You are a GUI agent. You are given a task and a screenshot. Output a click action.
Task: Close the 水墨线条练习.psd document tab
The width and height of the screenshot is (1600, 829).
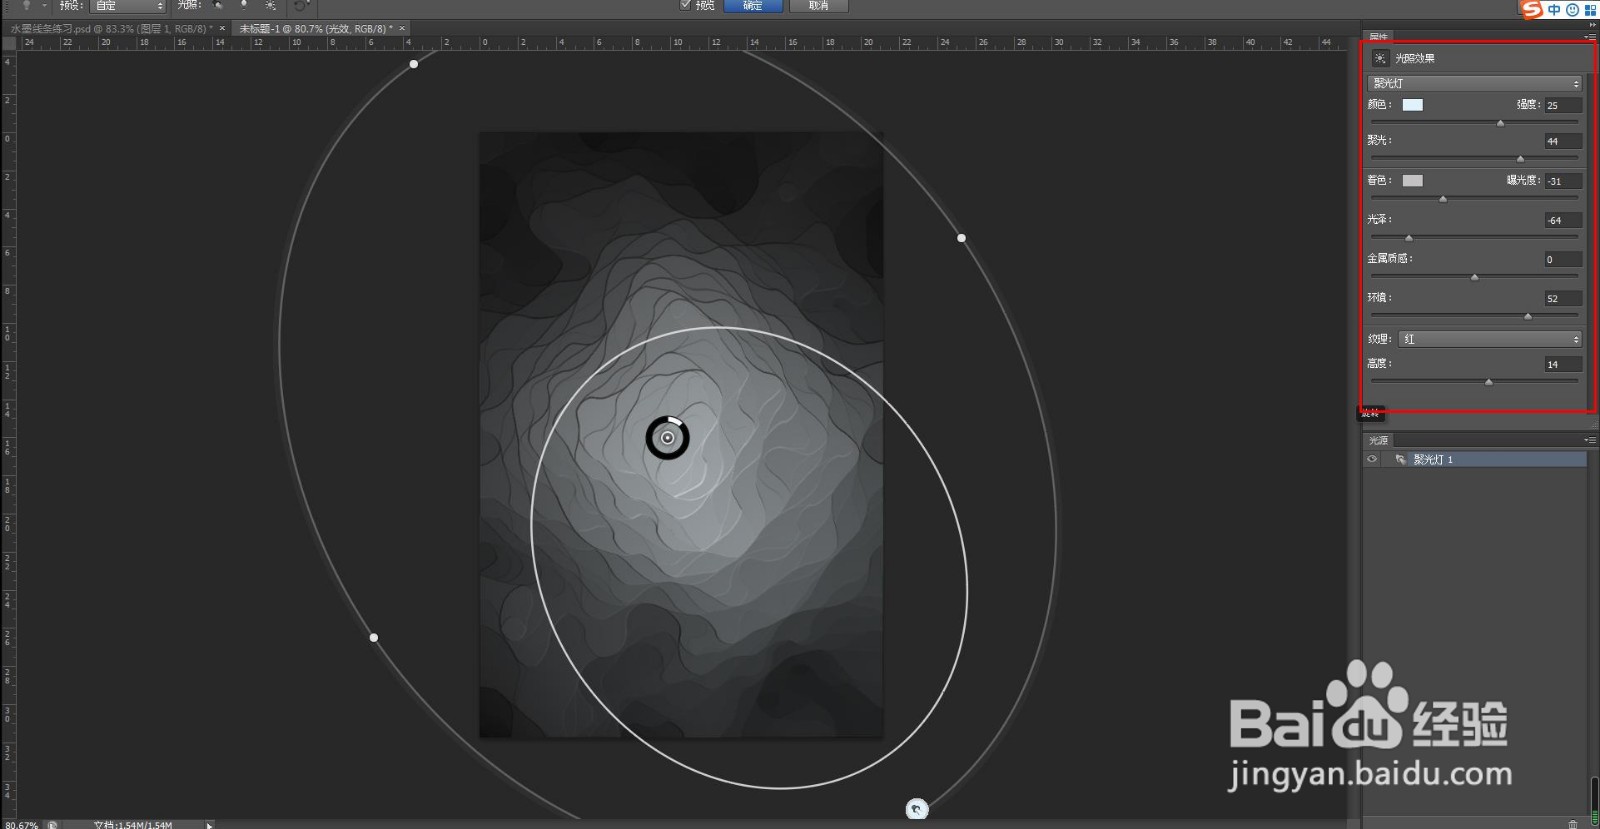[220, 29]
